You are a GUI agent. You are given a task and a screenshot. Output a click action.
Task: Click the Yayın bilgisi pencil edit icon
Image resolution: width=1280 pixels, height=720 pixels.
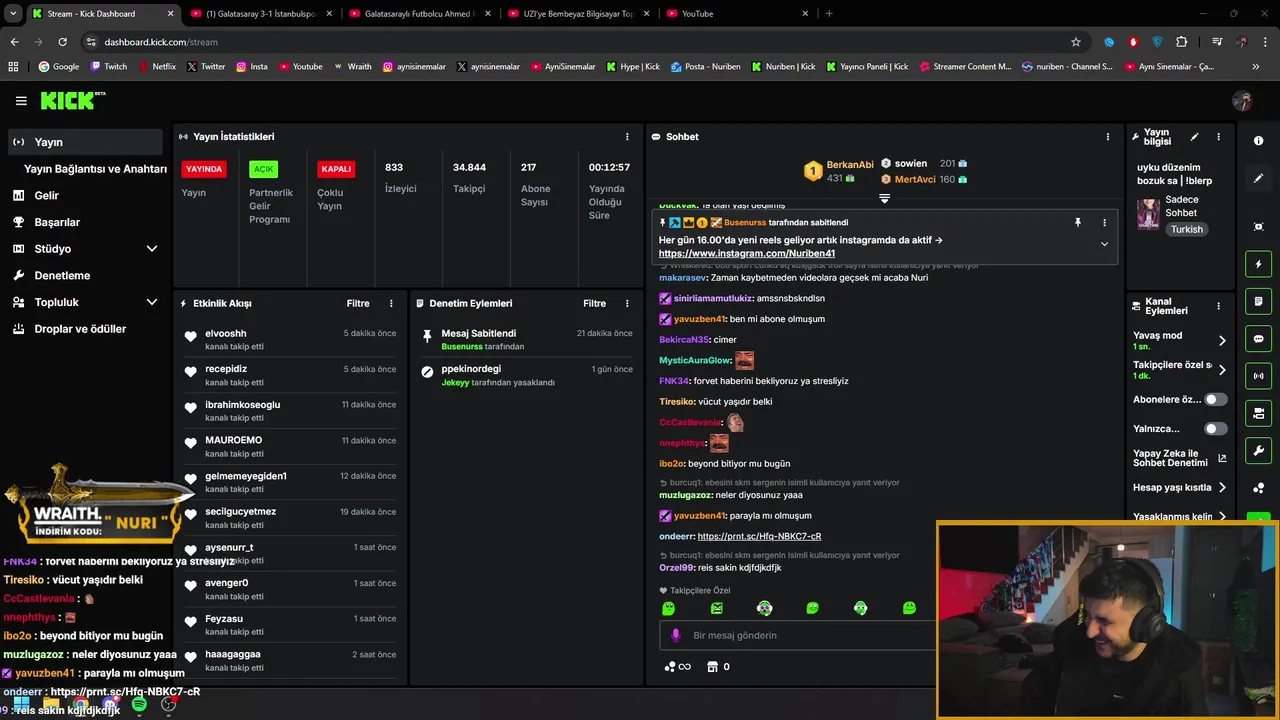(1194, 137)
